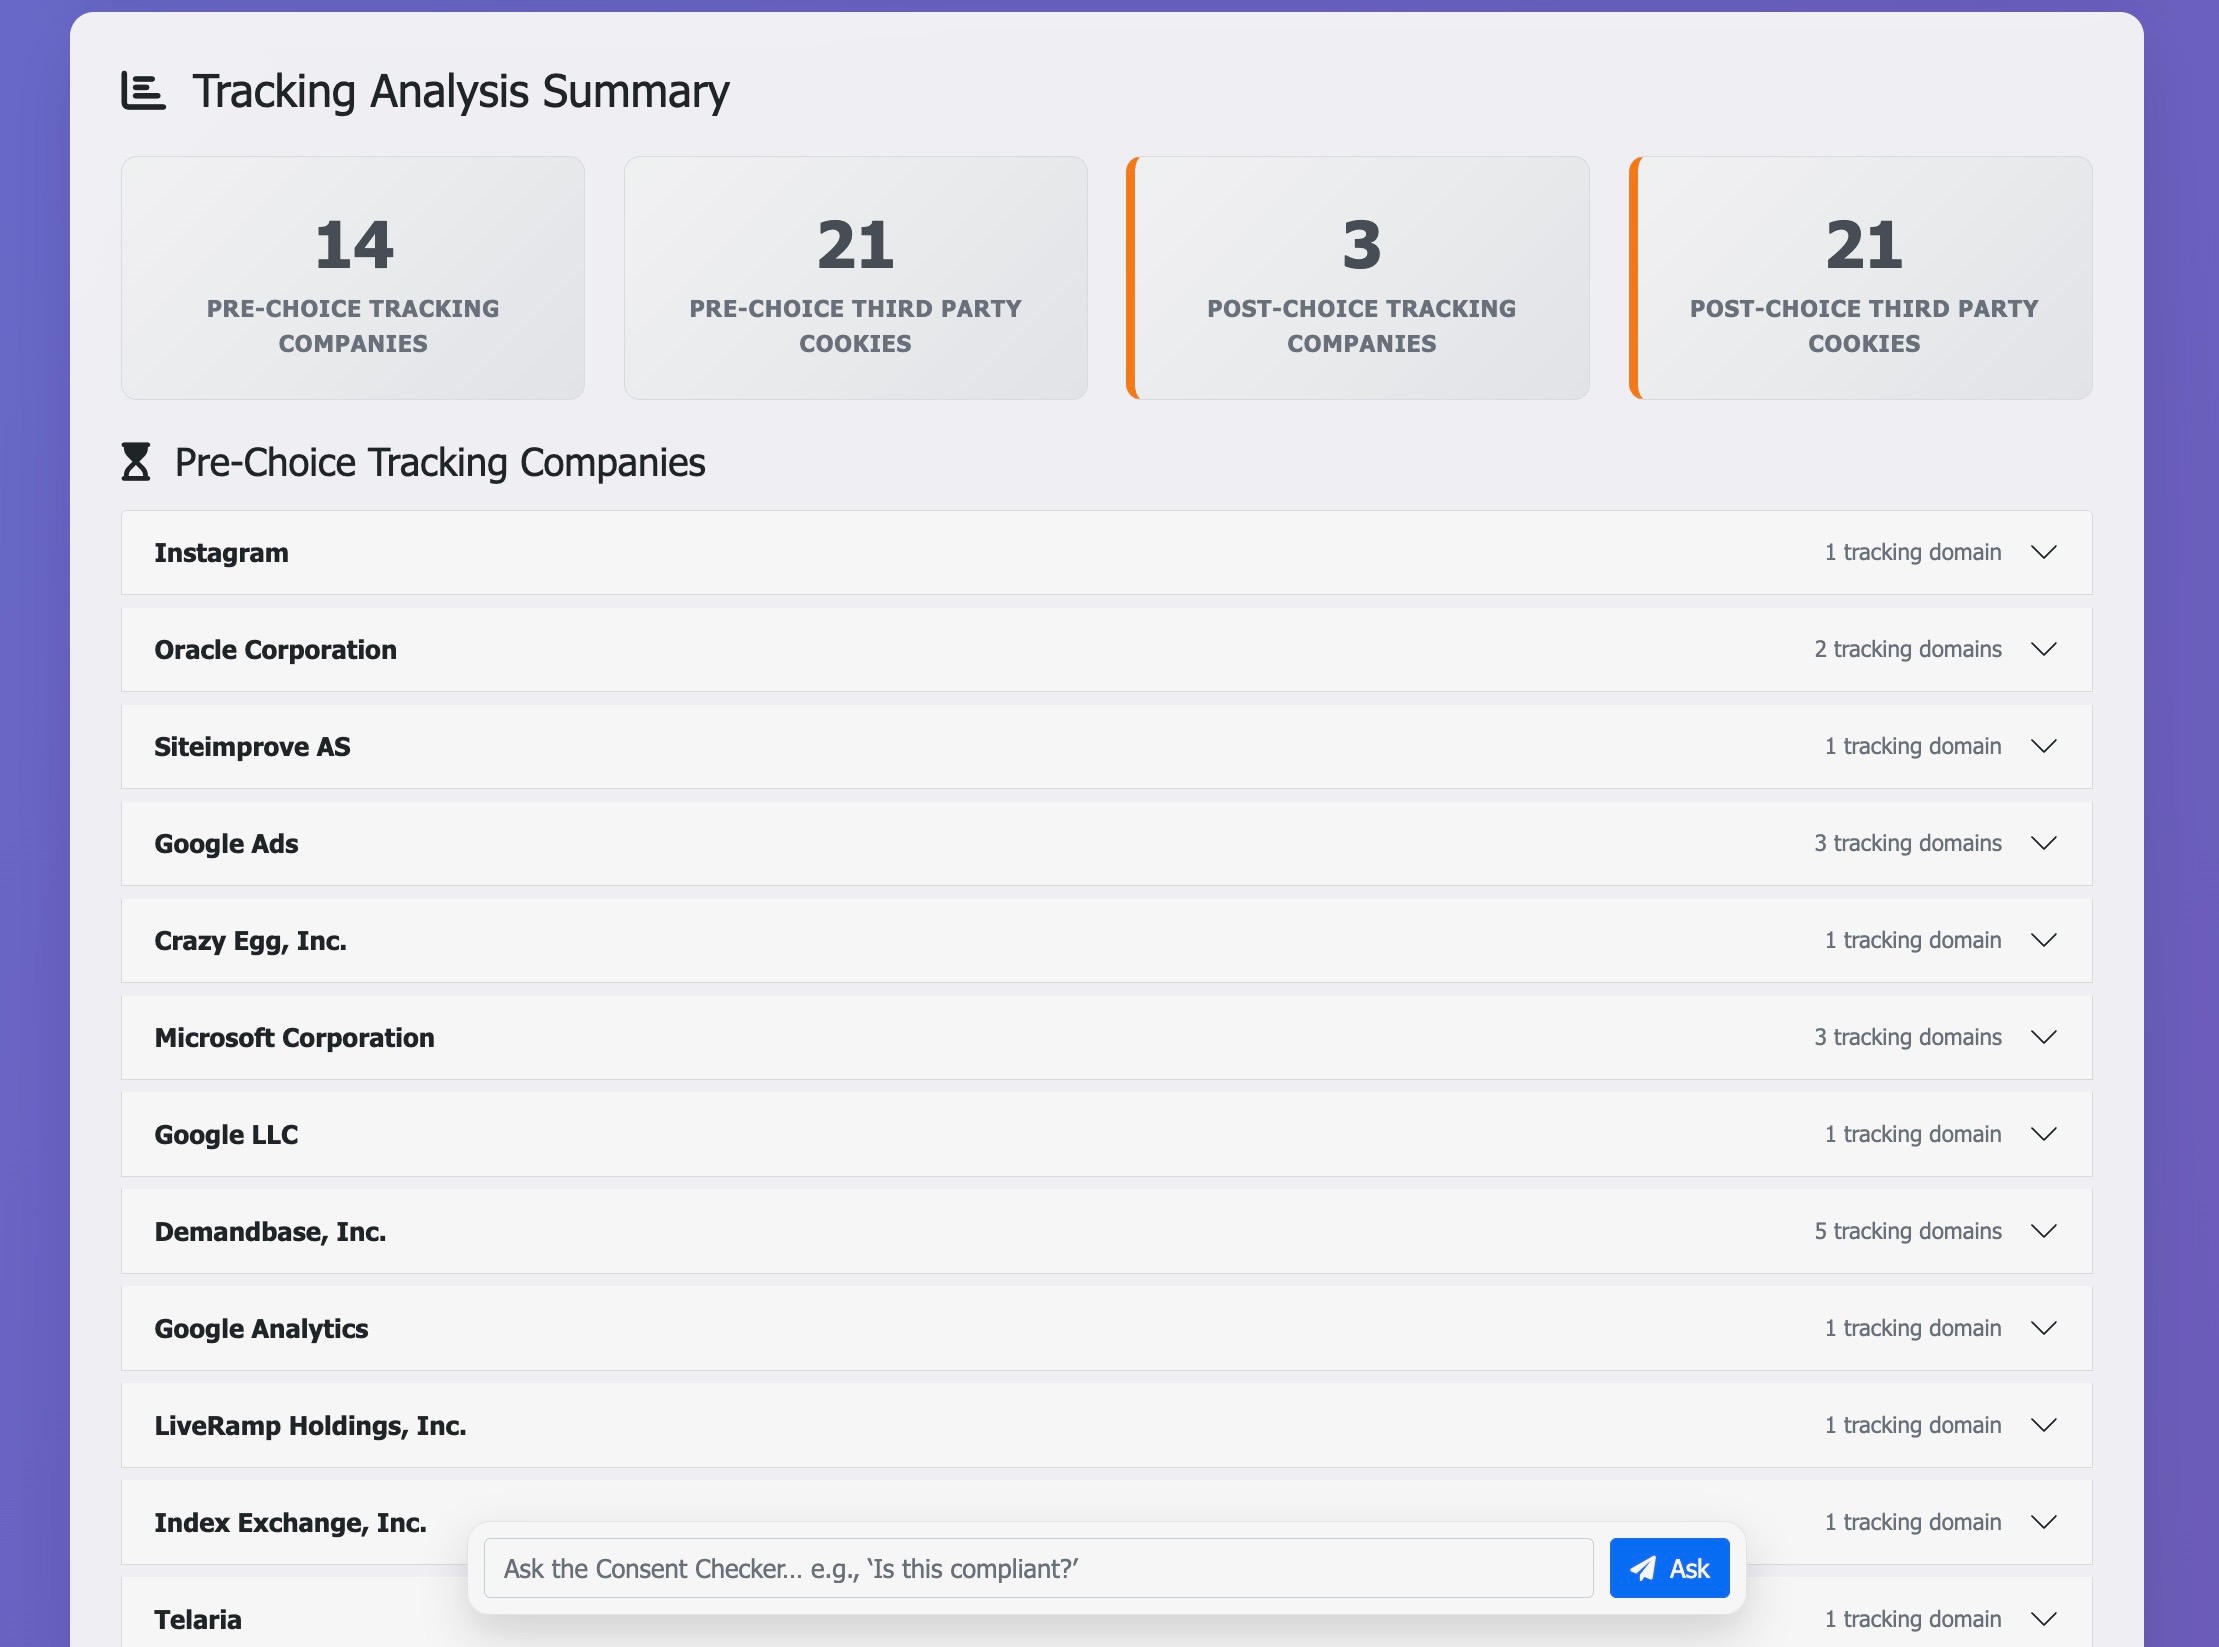Click the hourglass icon beside Pre-Choice Tracking Companies
The width and height of the screenshot is (2219, 1647).
coord(136,462)
